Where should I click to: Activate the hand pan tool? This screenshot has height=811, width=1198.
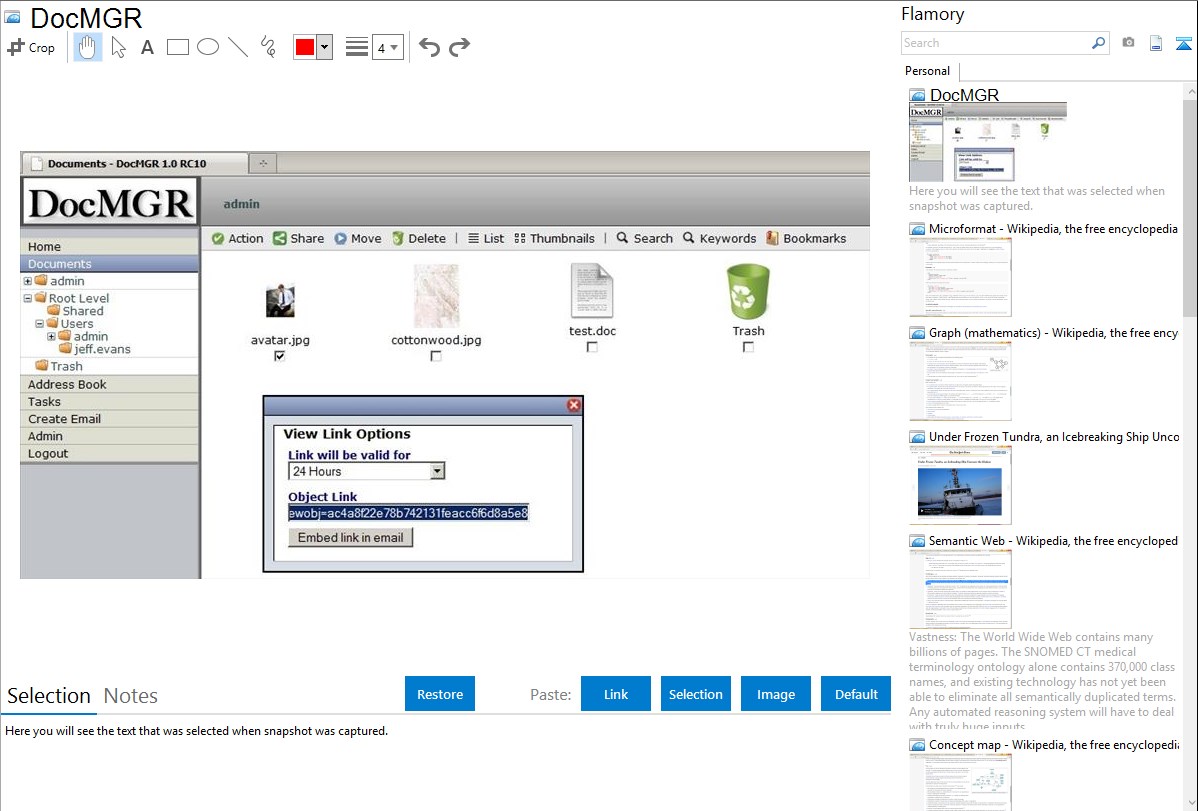click(87, 47)
